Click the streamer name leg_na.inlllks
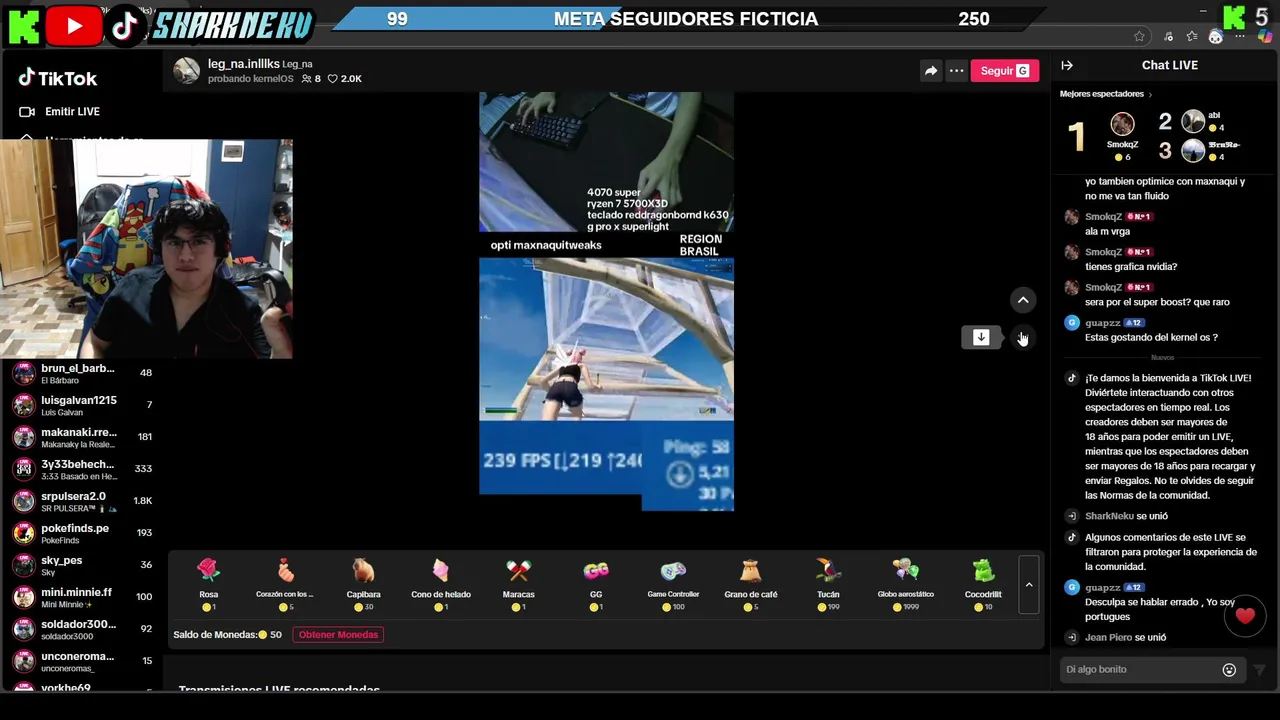Image resolution: width=1280 pixels, height=720 pixels. [243, 64]
